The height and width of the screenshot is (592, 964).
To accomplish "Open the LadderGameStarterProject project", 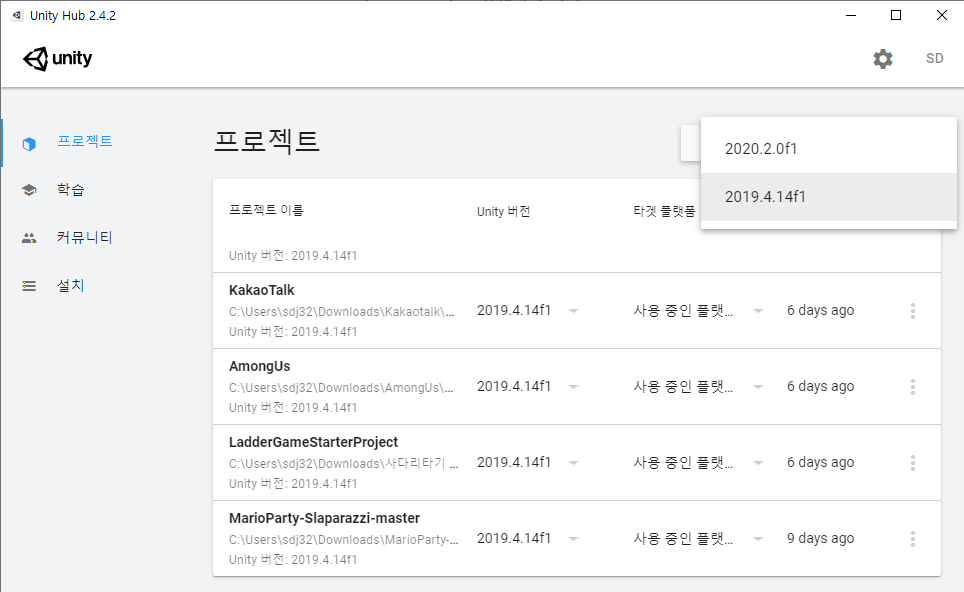I will pyautogui.click(x=313, y=443).
